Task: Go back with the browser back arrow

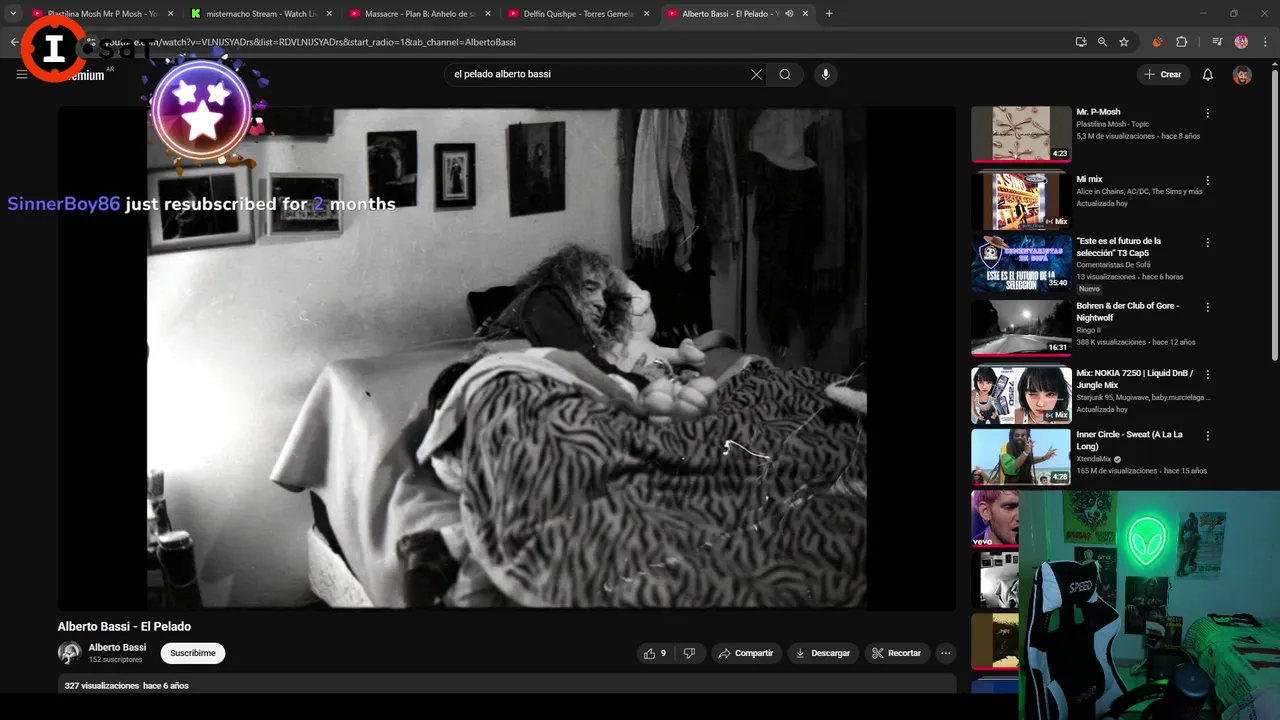Action: 14,42
